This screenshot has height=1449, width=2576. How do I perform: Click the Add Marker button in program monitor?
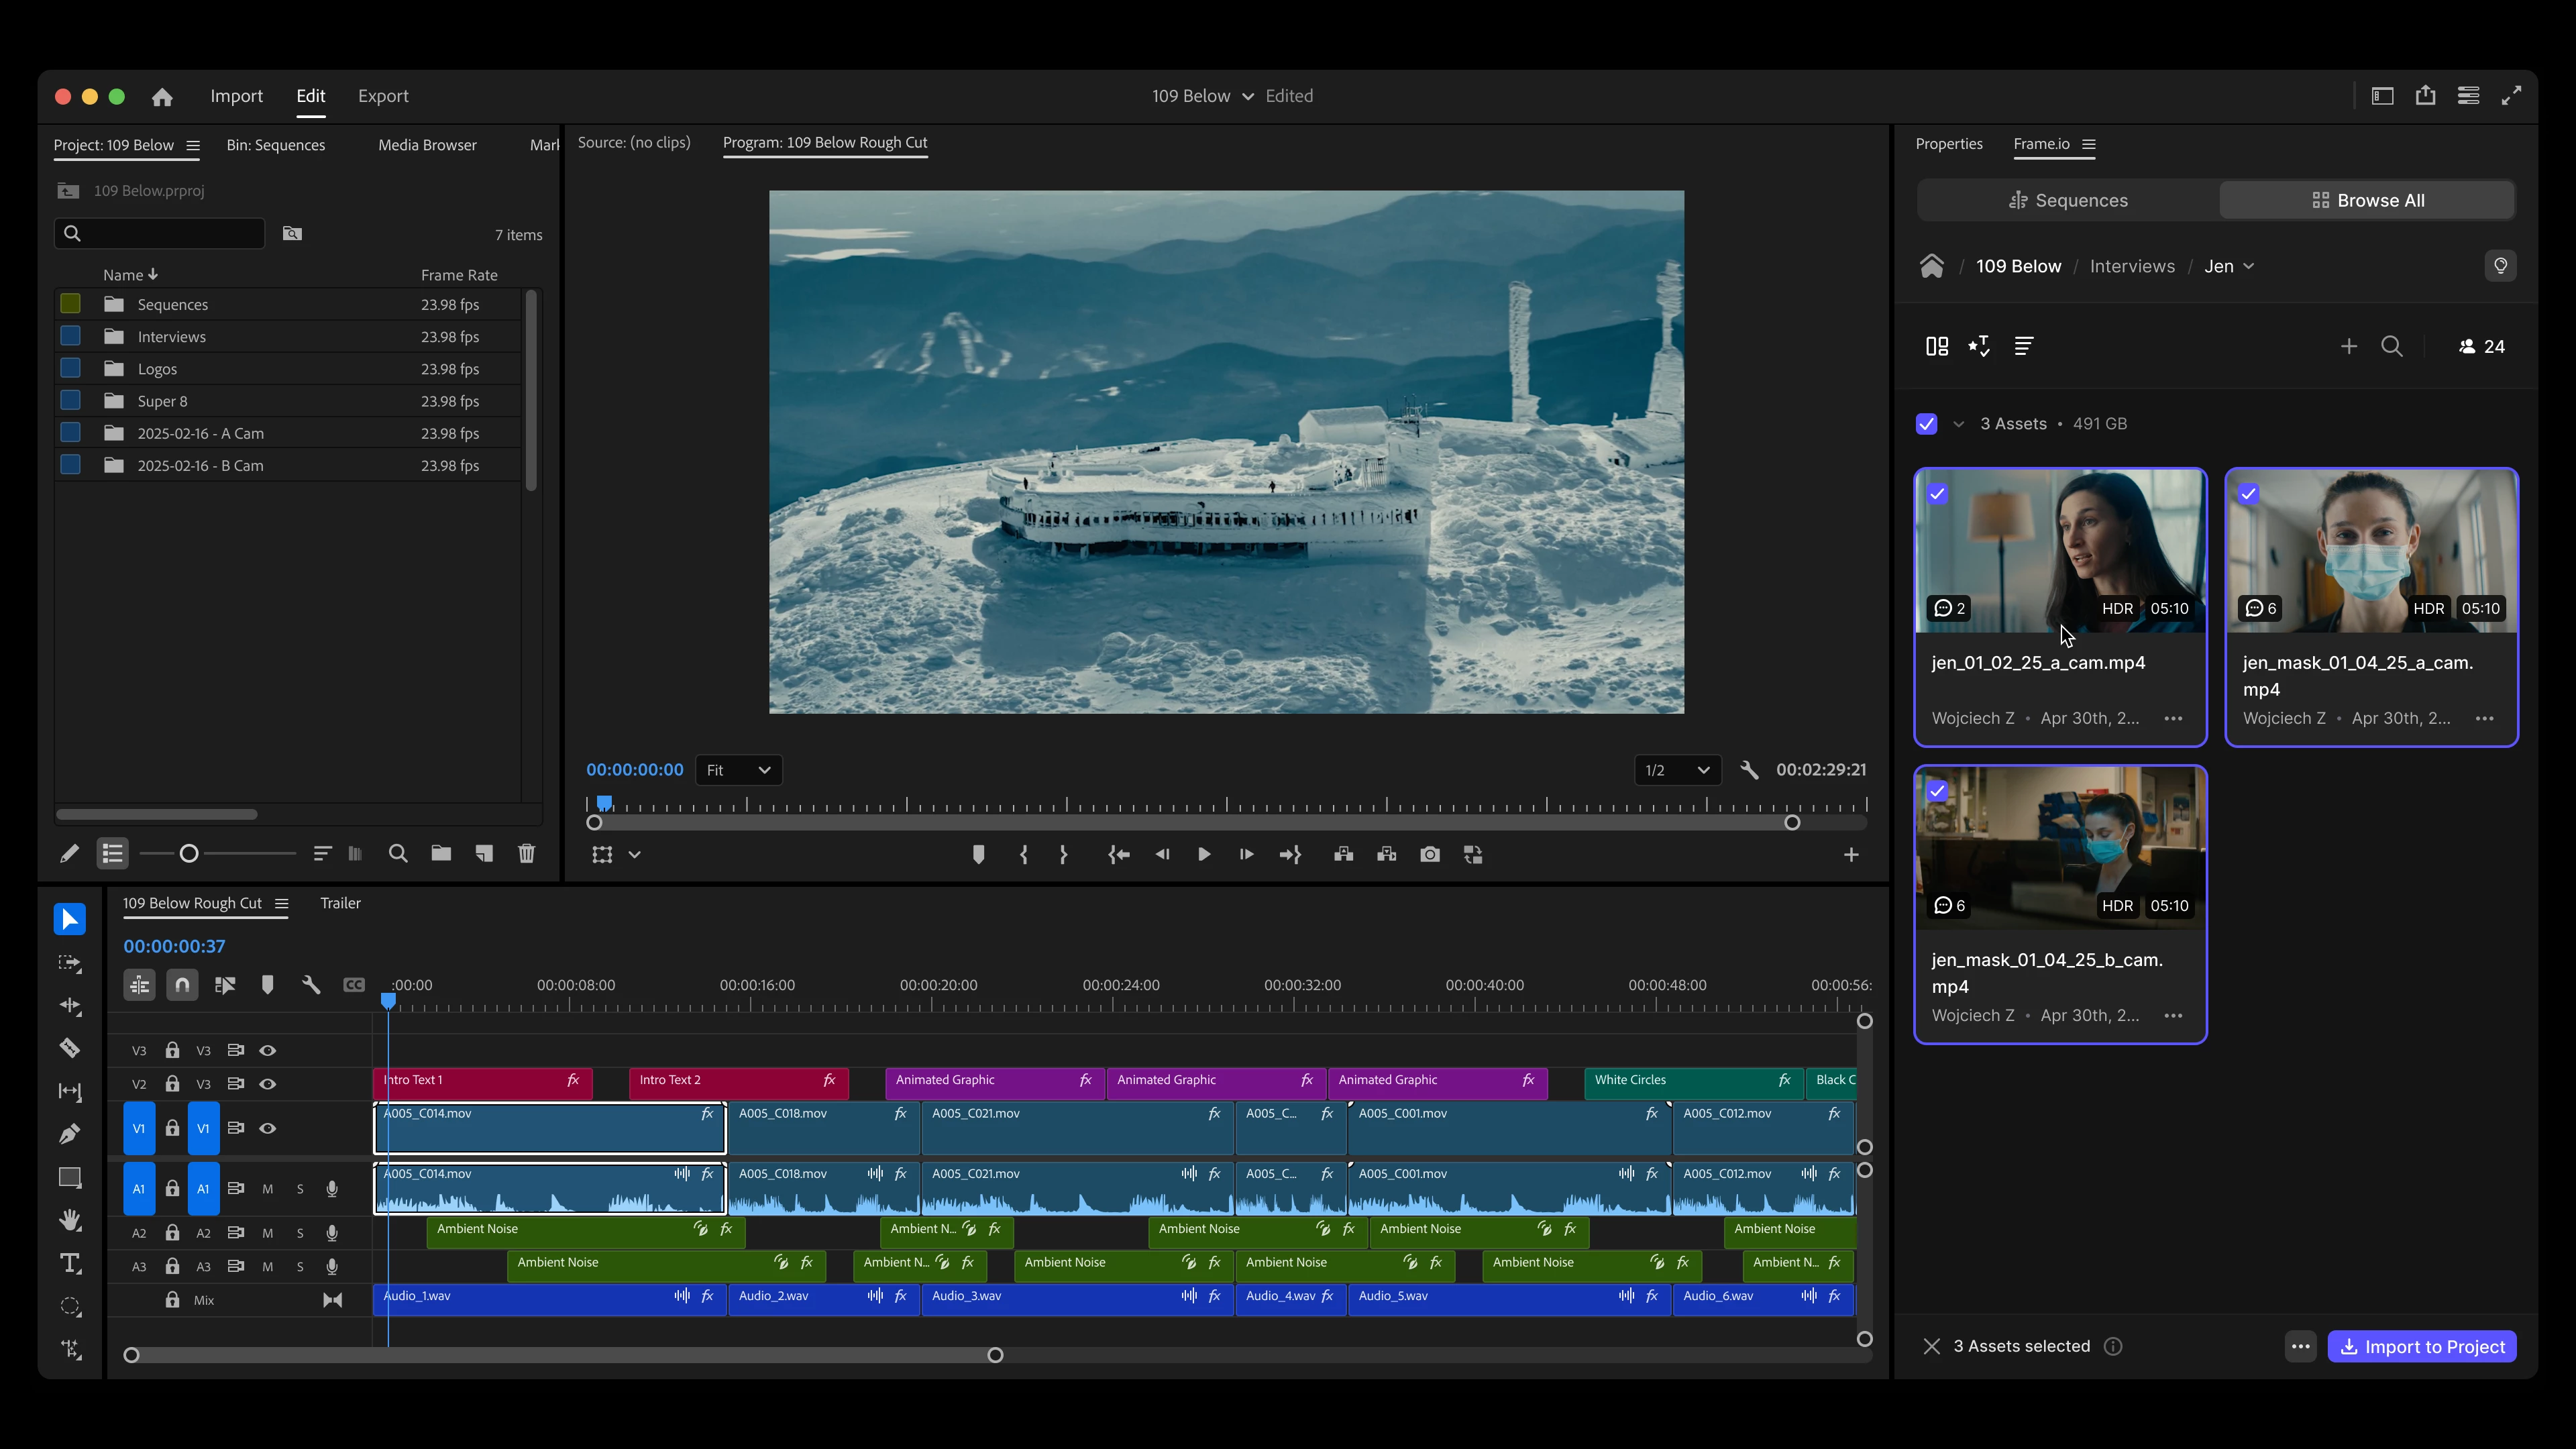pyautogui.click(x=978, y=855)
